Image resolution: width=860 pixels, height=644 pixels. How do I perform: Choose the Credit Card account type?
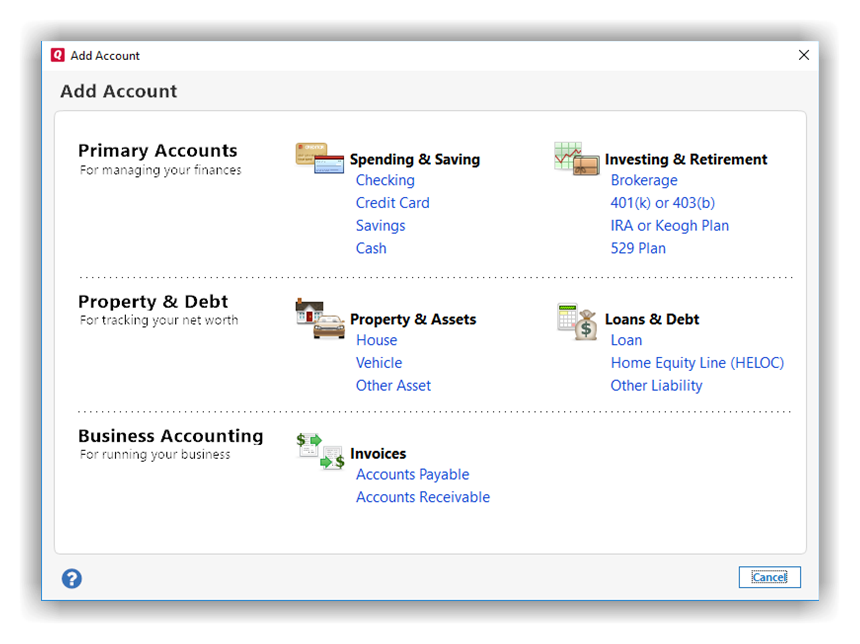(392, 203)
